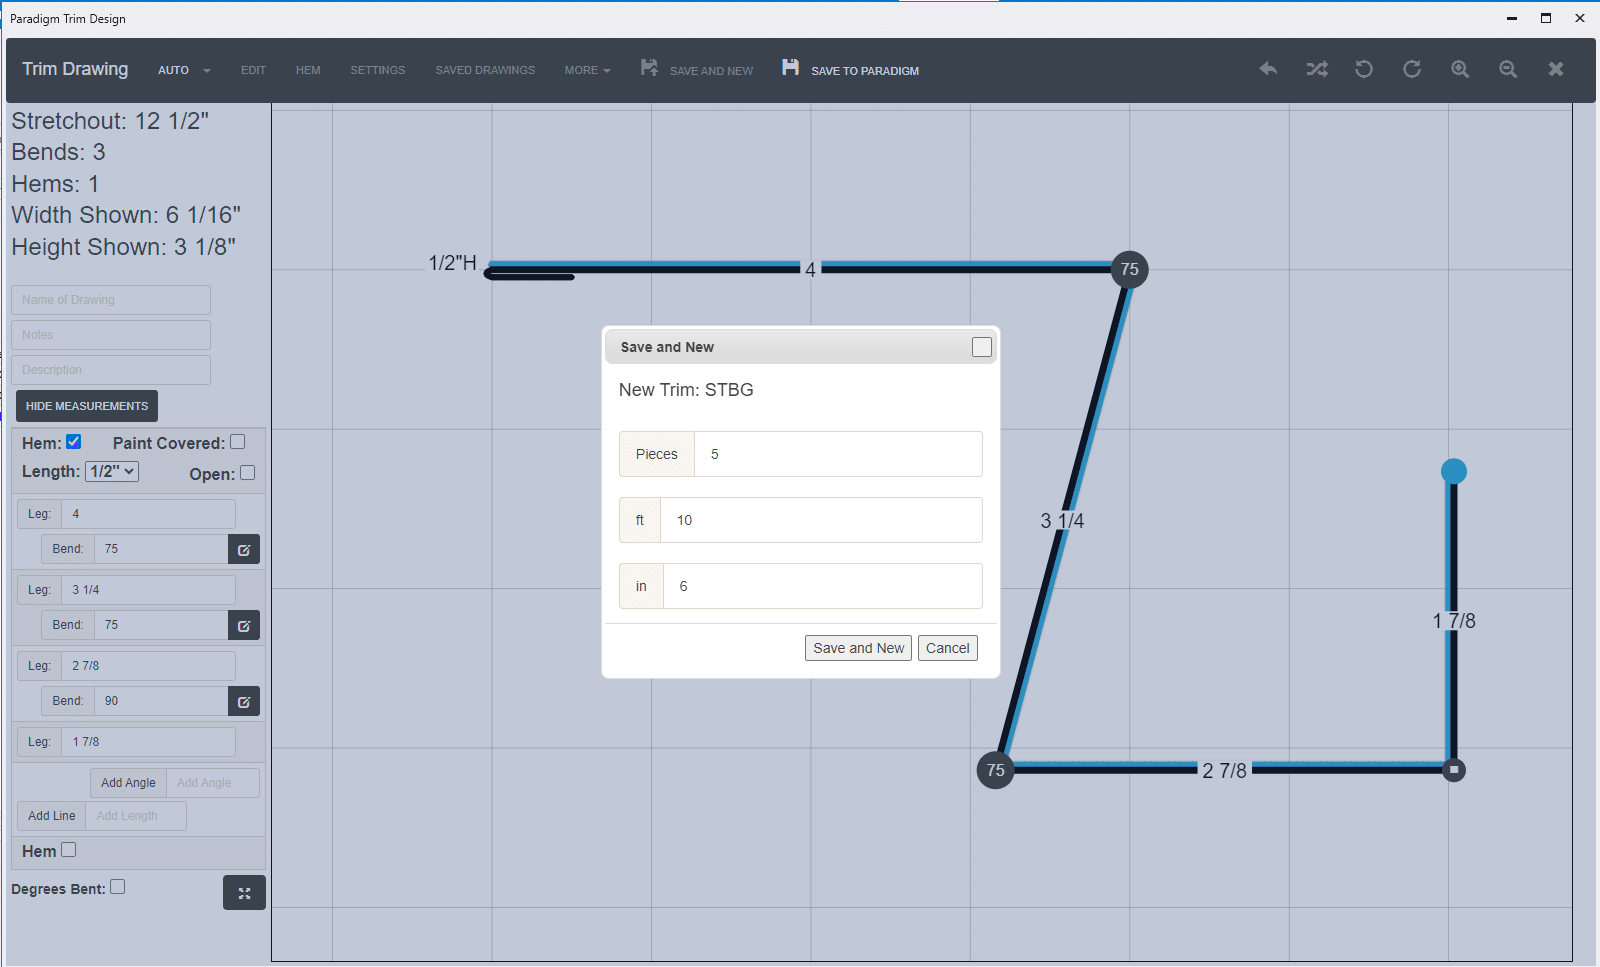This screenshot has width=1600, height=967.
Task: Click HIDE MEASUREMENTS button
Action: [87, 406]
